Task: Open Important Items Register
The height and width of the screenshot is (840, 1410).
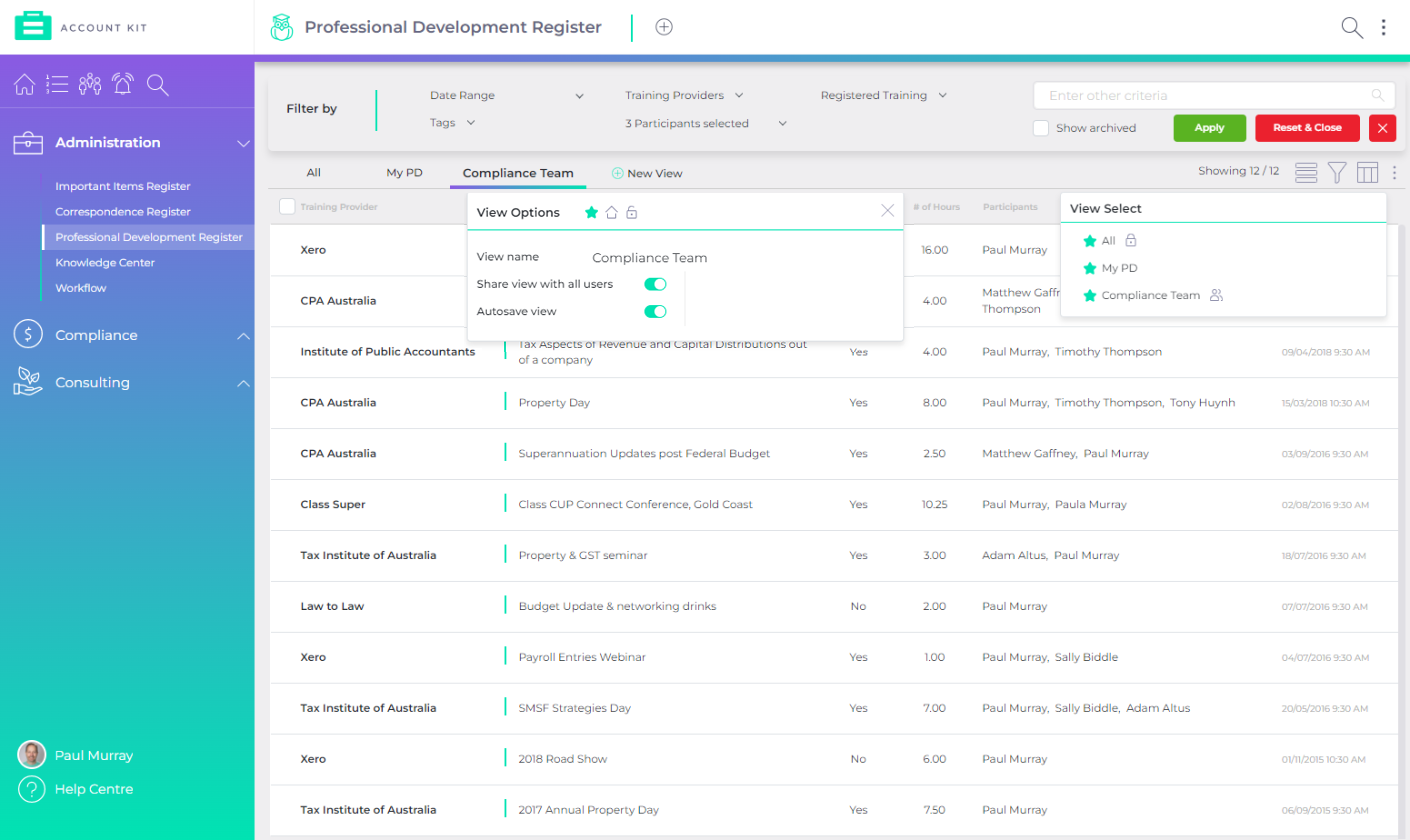Action: coord(123,186)
